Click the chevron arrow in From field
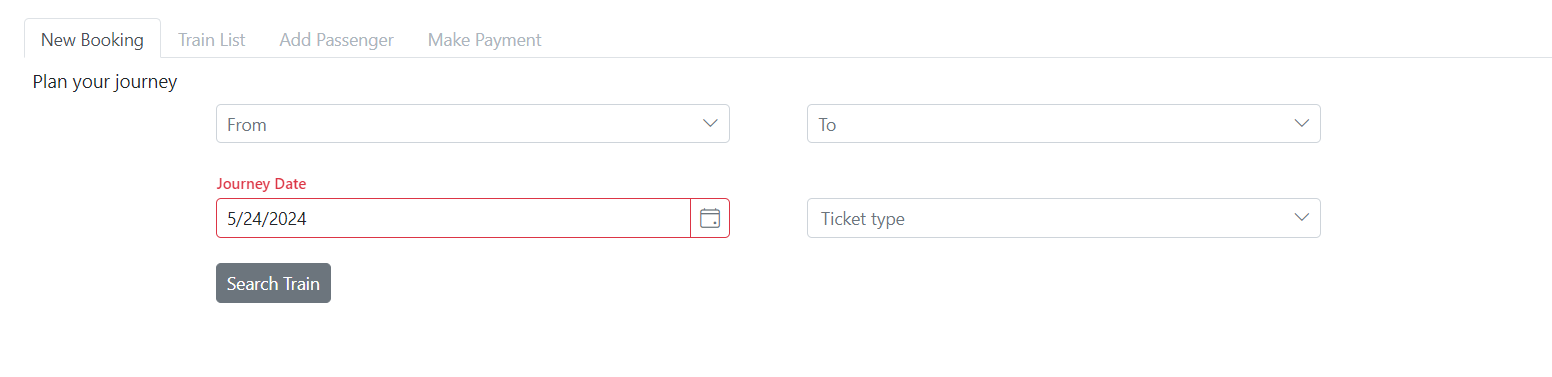 (710, 123)
